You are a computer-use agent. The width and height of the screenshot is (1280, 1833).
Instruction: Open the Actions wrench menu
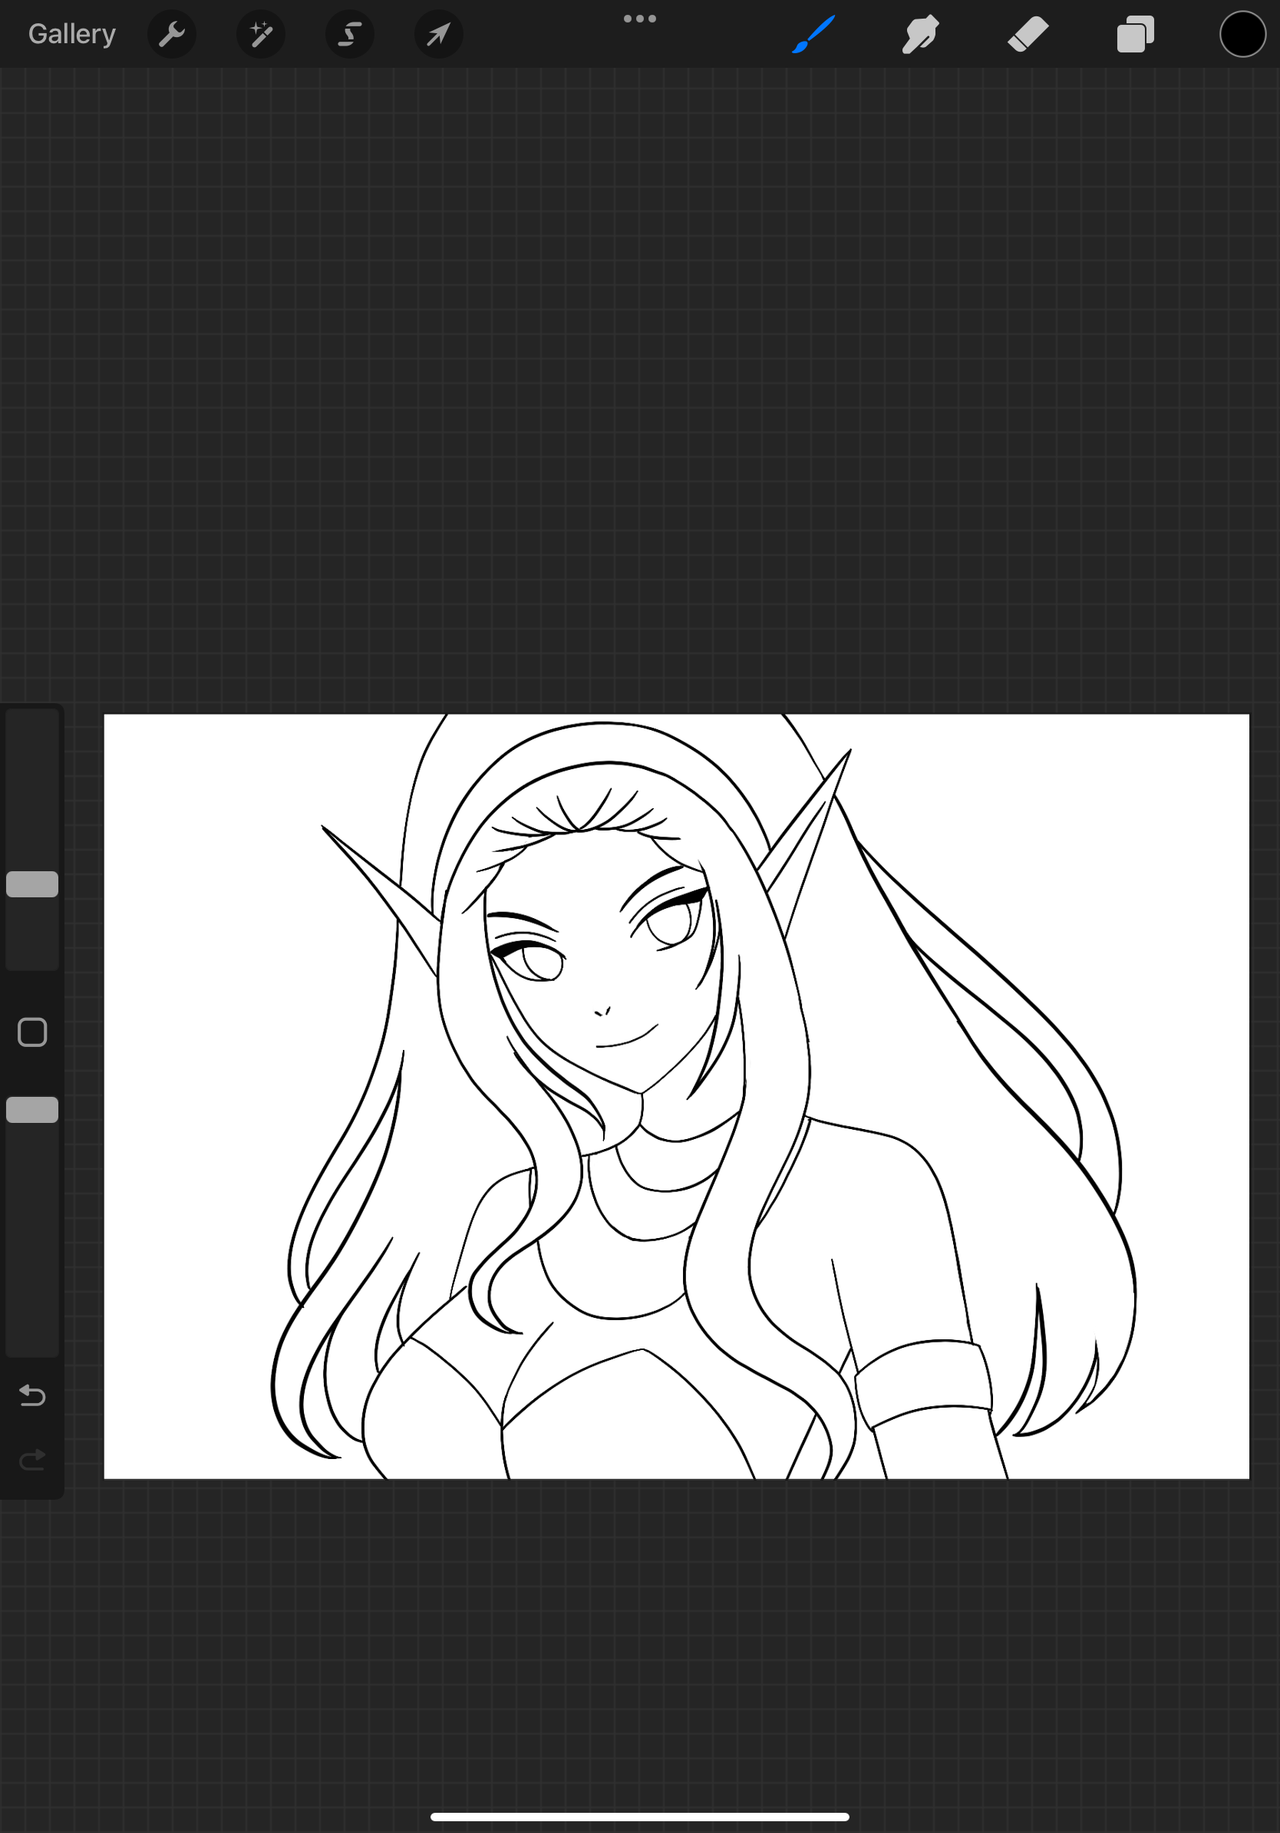[172, 35]
